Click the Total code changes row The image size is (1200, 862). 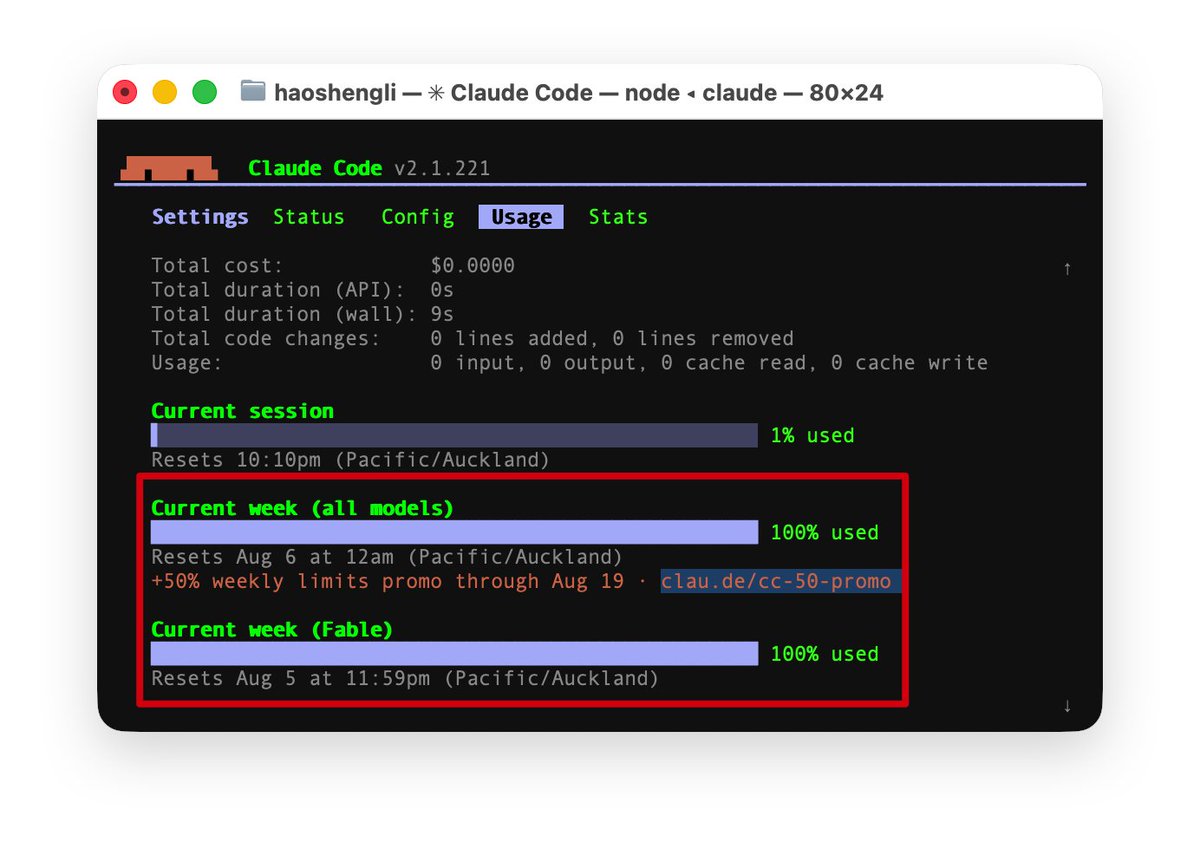tap(472, 339)
